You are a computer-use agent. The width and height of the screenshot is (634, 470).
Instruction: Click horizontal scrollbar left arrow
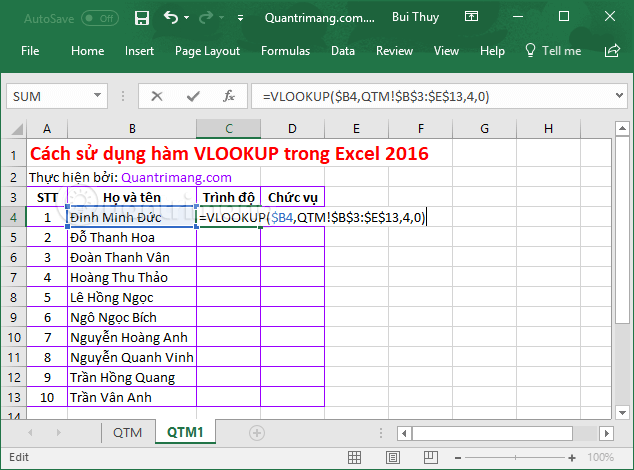click(x=404, y=434)
